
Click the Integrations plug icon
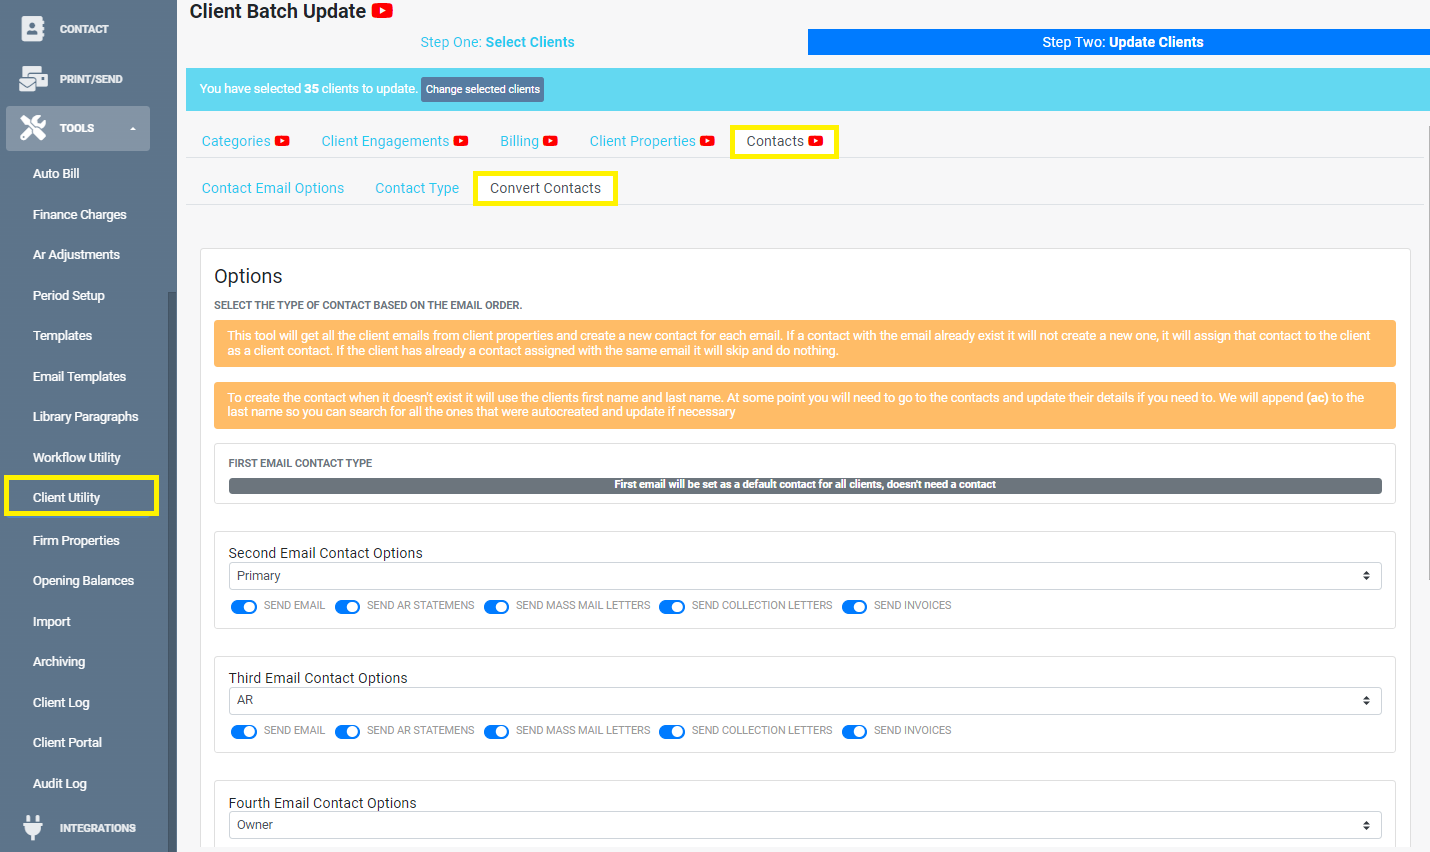tap(33, 827)
